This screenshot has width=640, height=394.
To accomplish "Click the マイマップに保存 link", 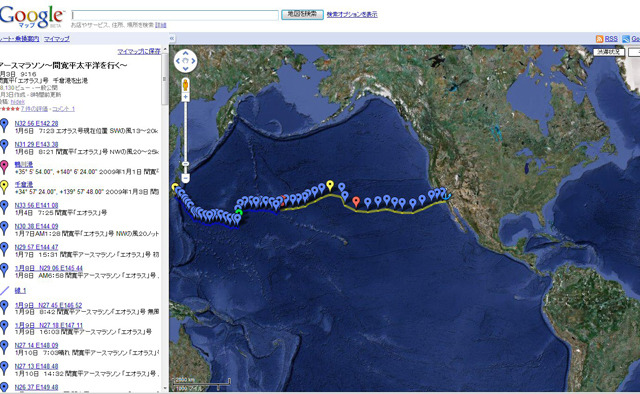I will coord(139,51).
